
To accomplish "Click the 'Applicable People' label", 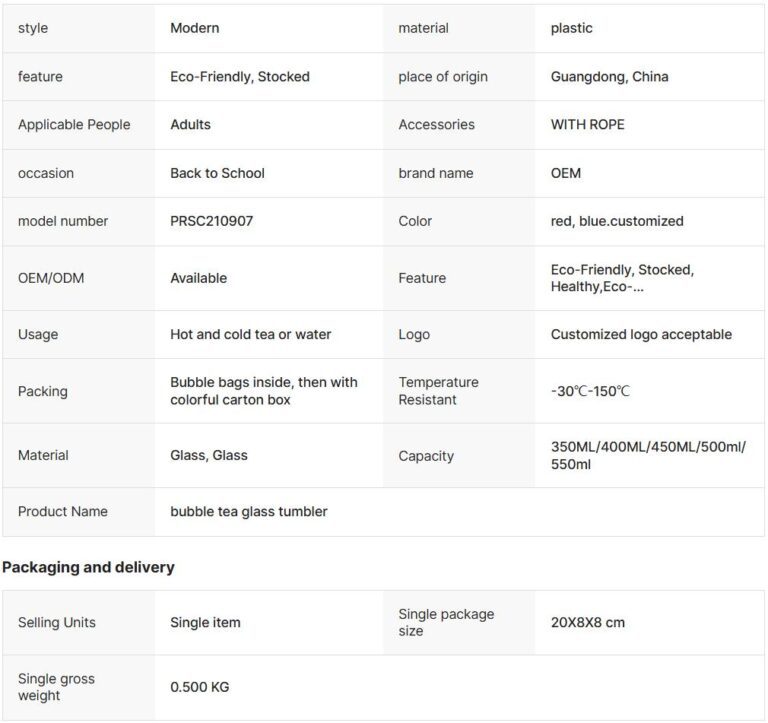I will [x=74, y=124].
